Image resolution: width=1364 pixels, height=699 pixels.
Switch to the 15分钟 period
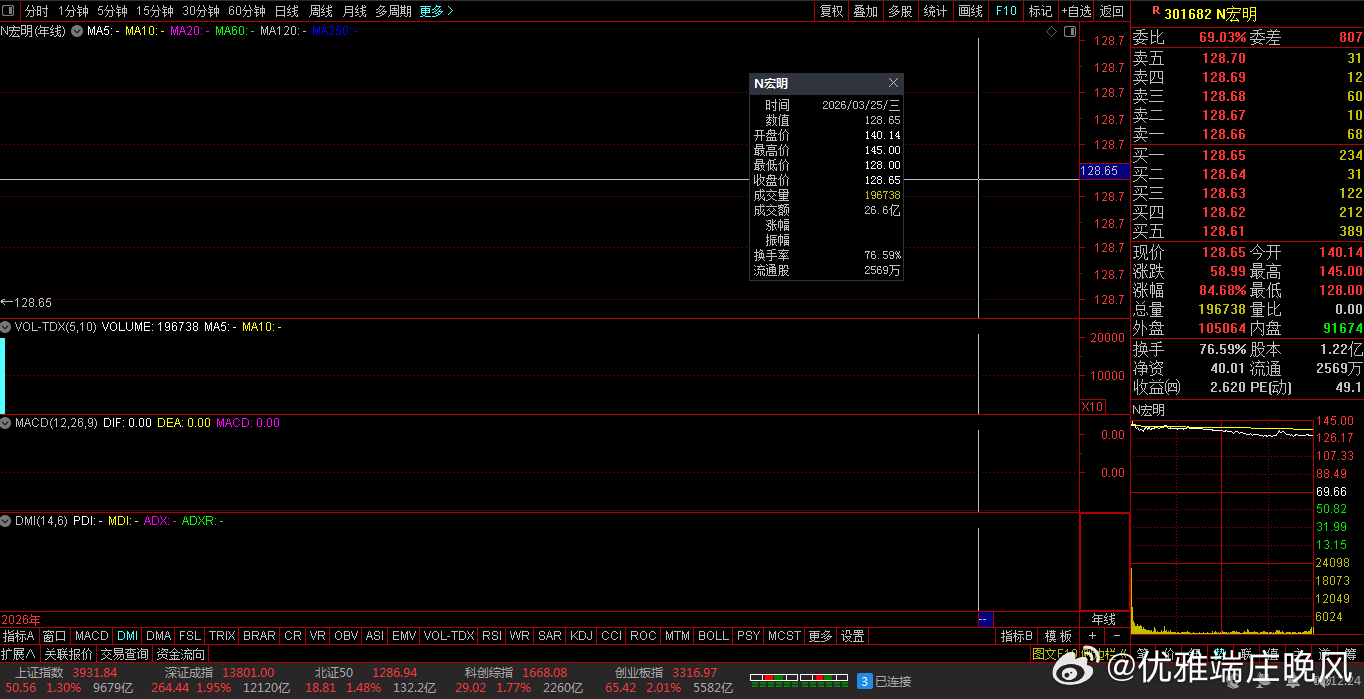154,11
